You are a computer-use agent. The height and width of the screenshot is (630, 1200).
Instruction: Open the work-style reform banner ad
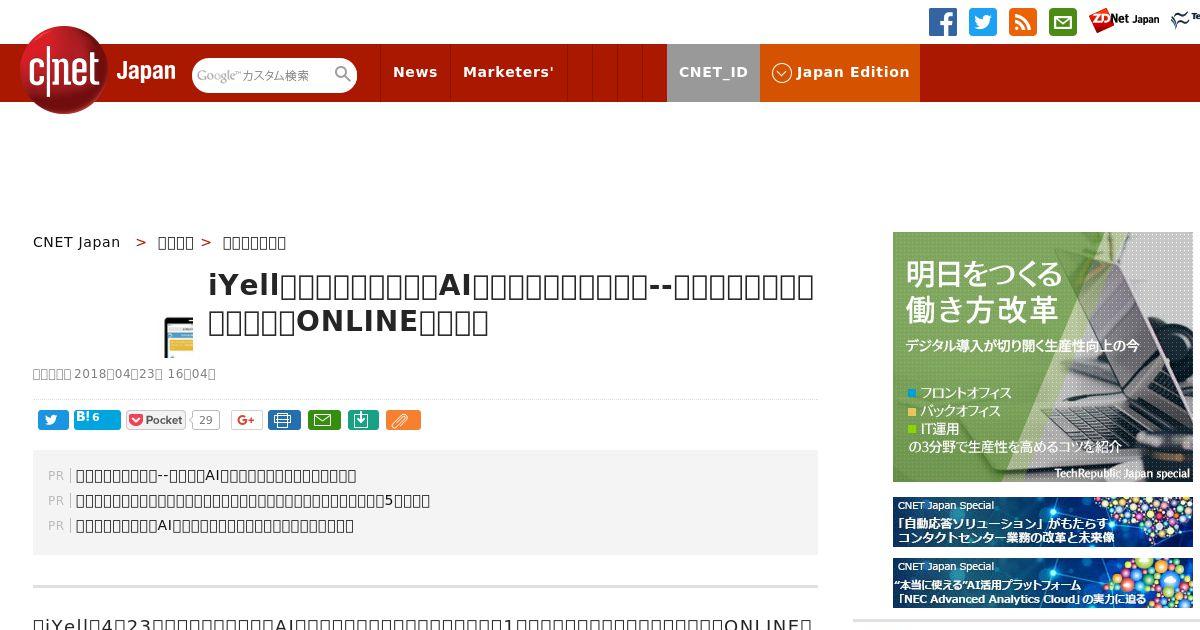1043,357
